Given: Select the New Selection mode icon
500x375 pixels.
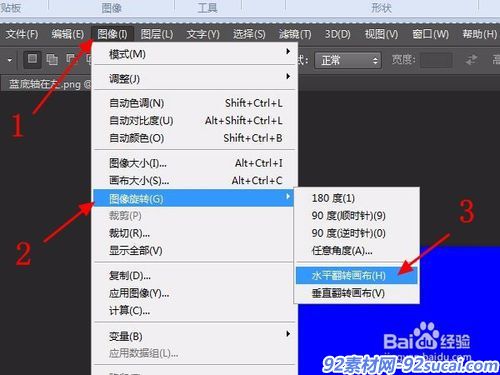Looking at the screenshot, I should [x=32, y=59].
